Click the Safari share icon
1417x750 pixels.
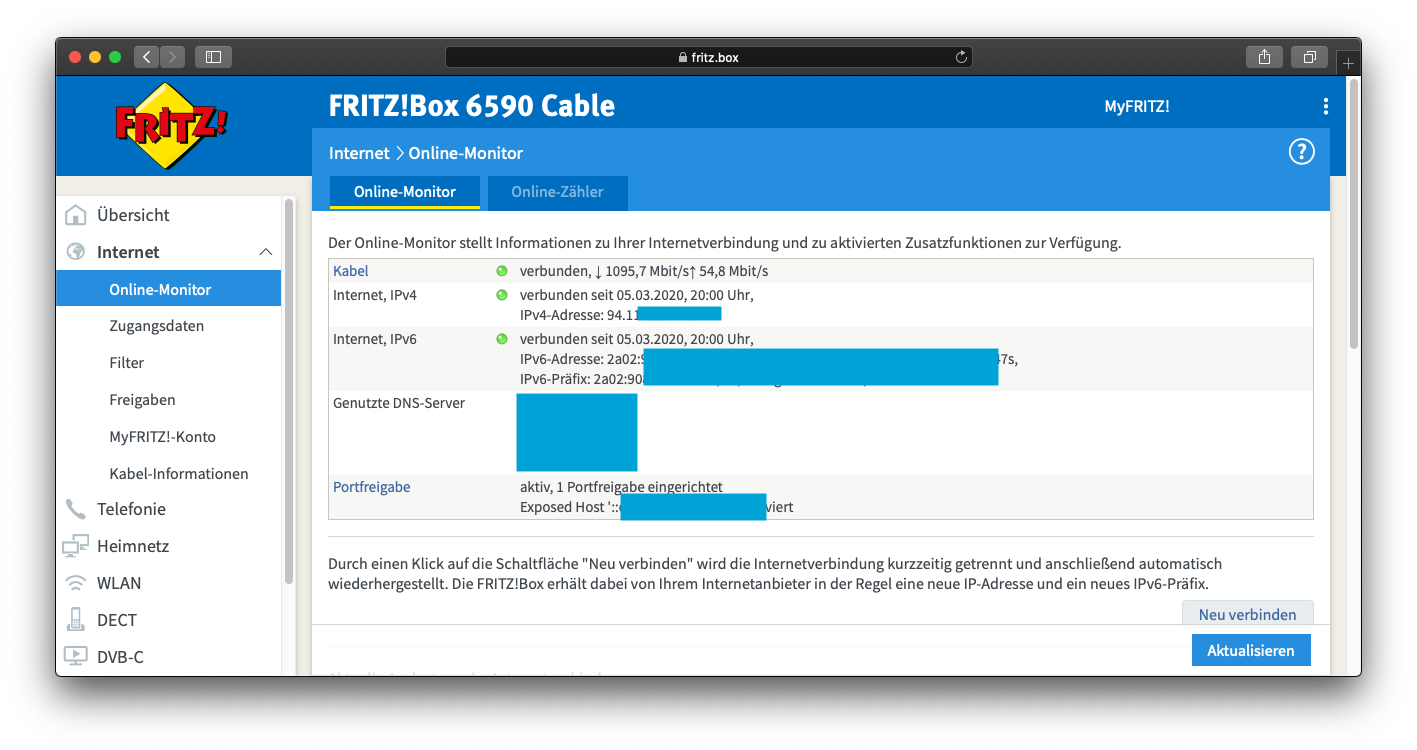point(1264,57)
